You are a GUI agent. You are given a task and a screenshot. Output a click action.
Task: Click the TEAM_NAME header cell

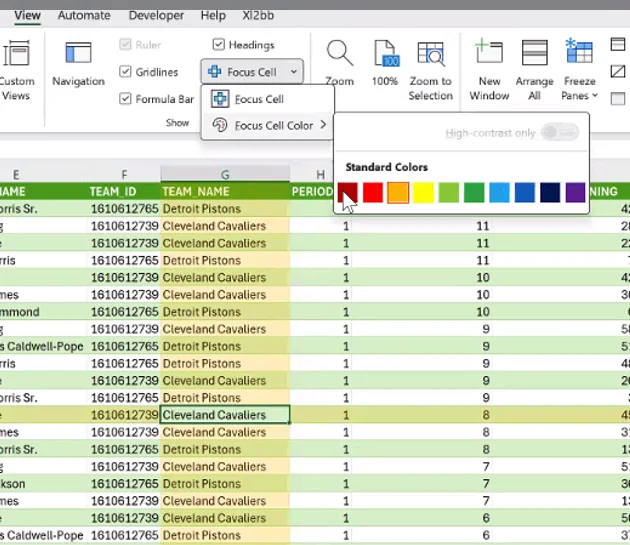point(225,191)
